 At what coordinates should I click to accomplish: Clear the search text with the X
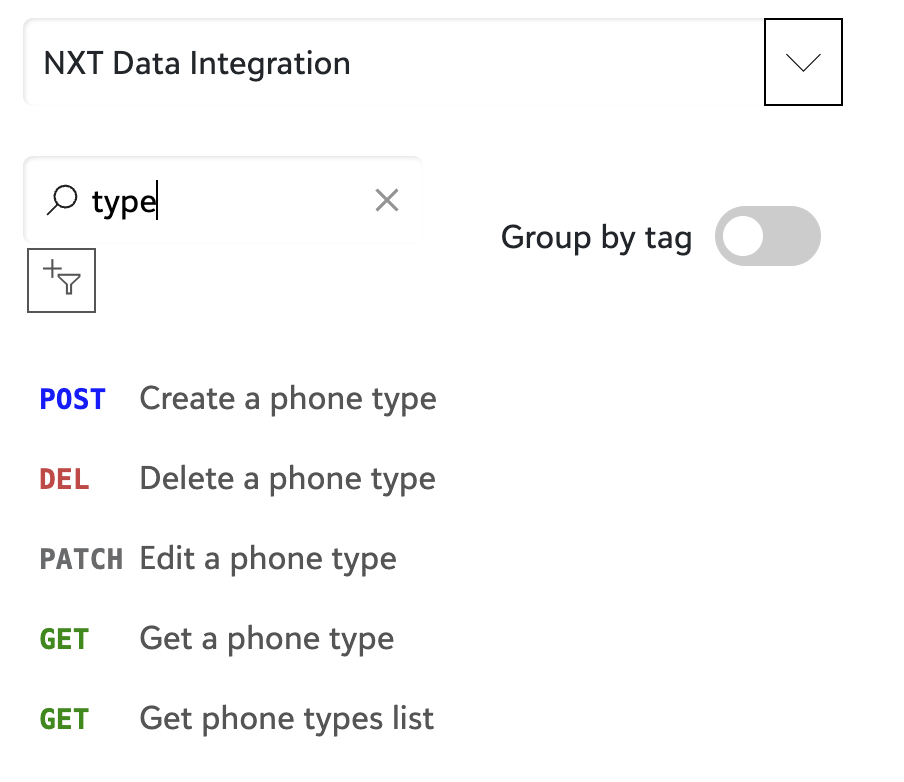coord(387,201)
